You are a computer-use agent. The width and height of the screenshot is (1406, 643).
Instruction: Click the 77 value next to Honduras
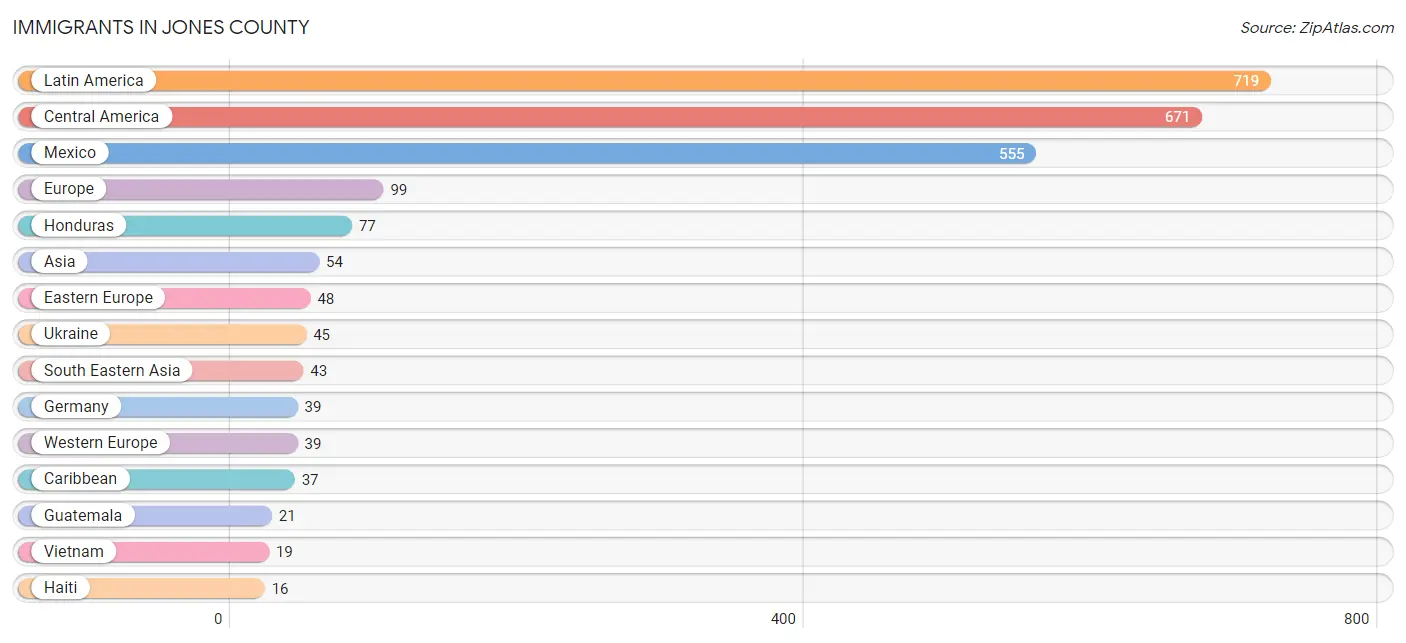tap(367, 226)
